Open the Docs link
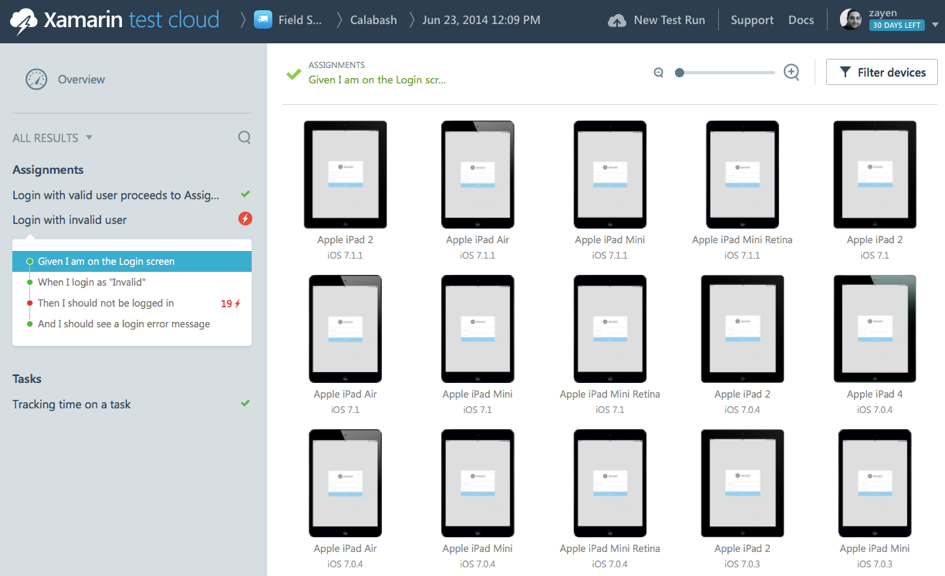 point(801,20)
